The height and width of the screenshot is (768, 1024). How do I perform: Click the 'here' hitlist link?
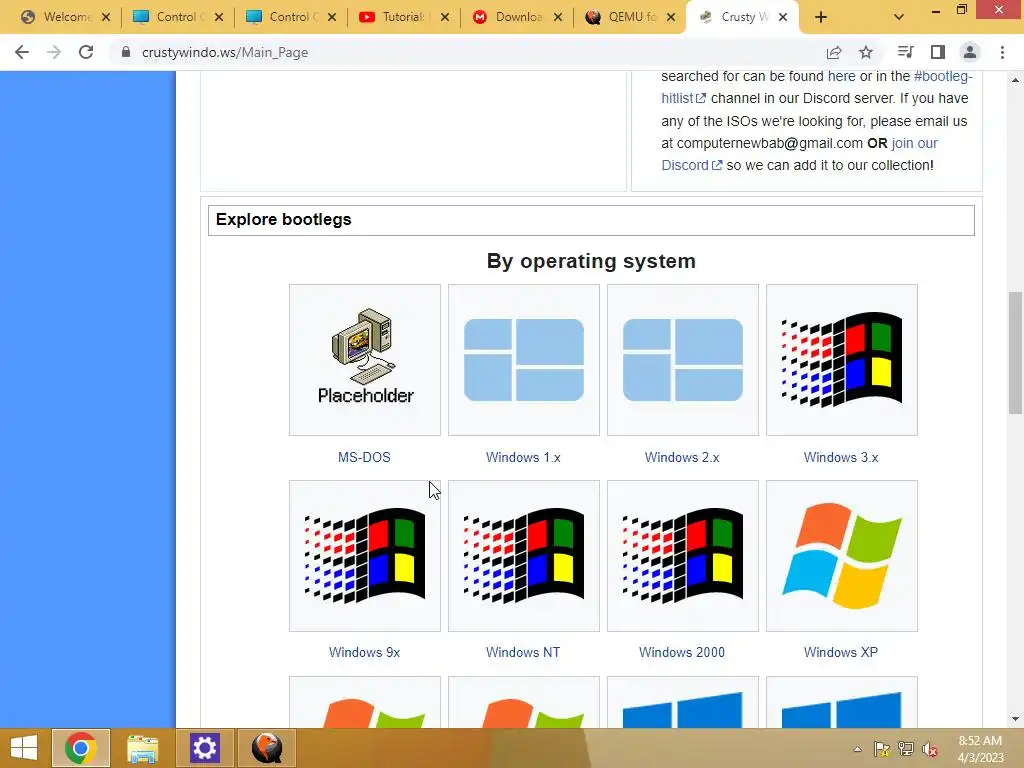841,76
